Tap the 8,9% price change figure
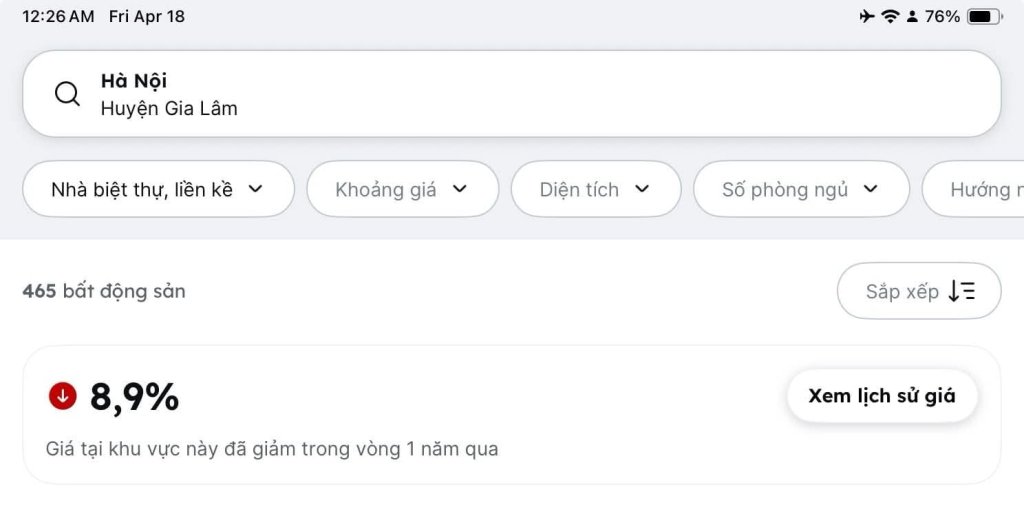 pos(134,397)
